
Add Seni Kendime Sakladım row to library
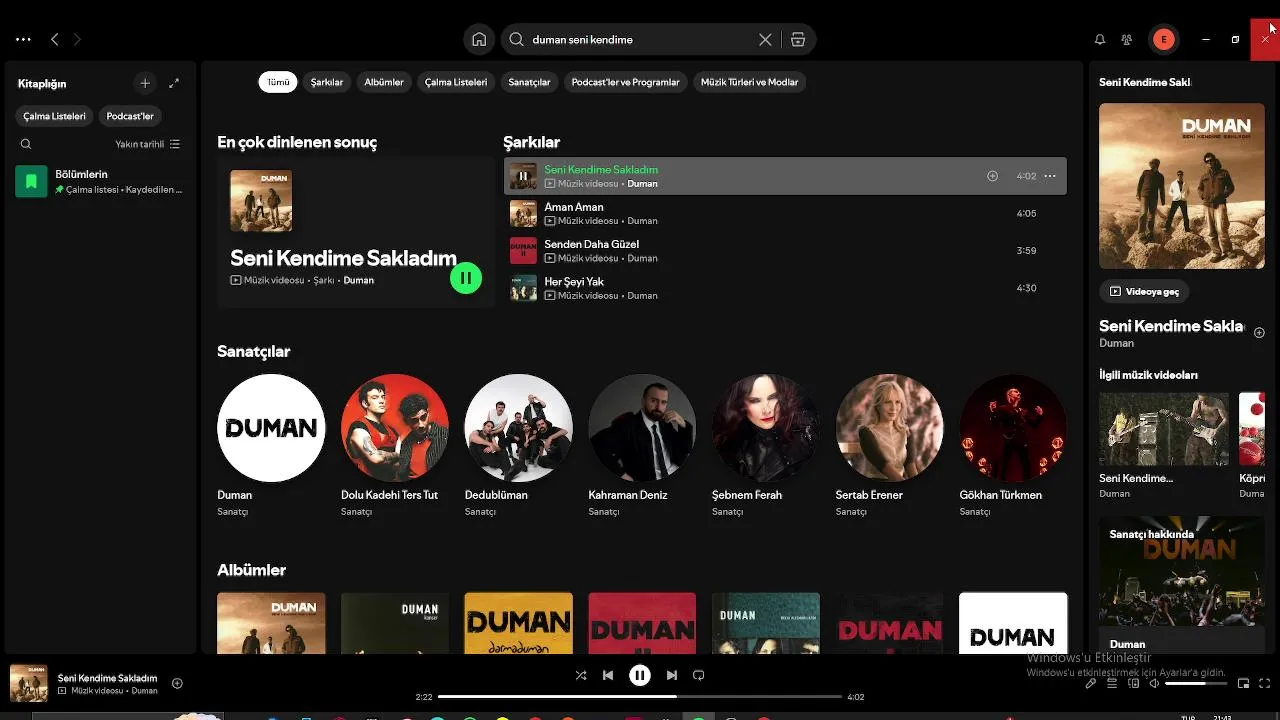[x=992, y=176]
